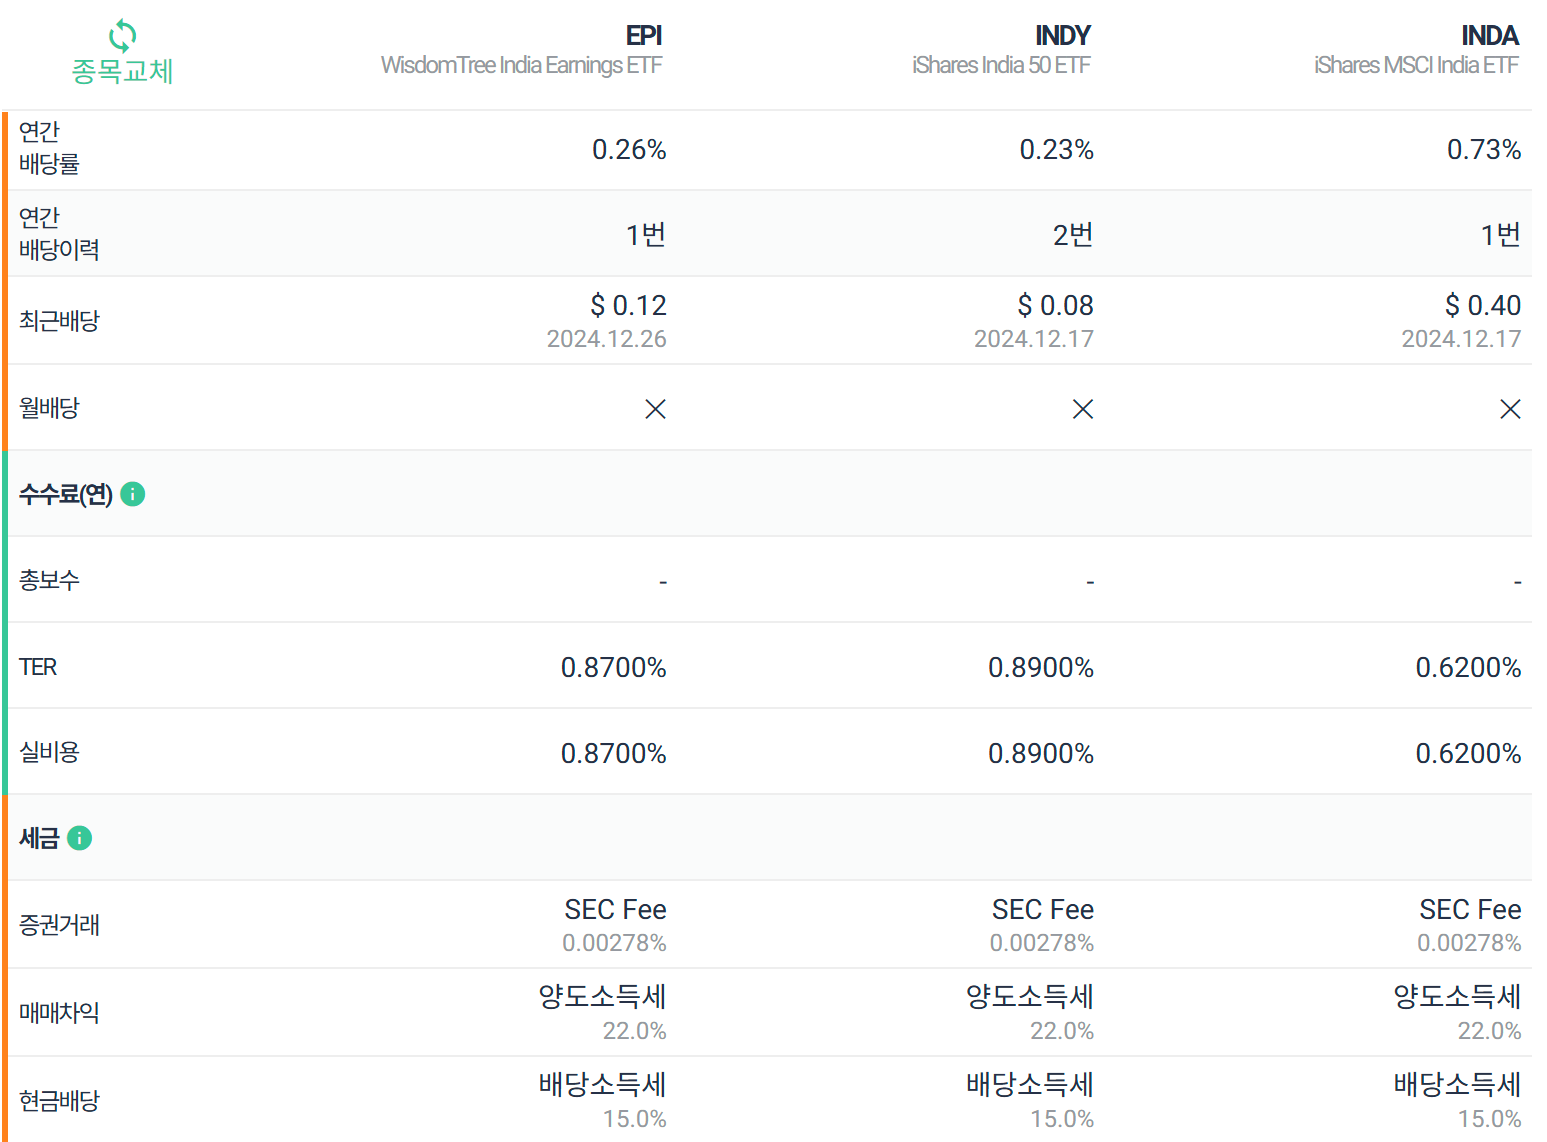Click INDY's recent dividend $ 0.08
Image resolution: width=1547 pixels, height=1142 pixels.
coord(1056,305)
